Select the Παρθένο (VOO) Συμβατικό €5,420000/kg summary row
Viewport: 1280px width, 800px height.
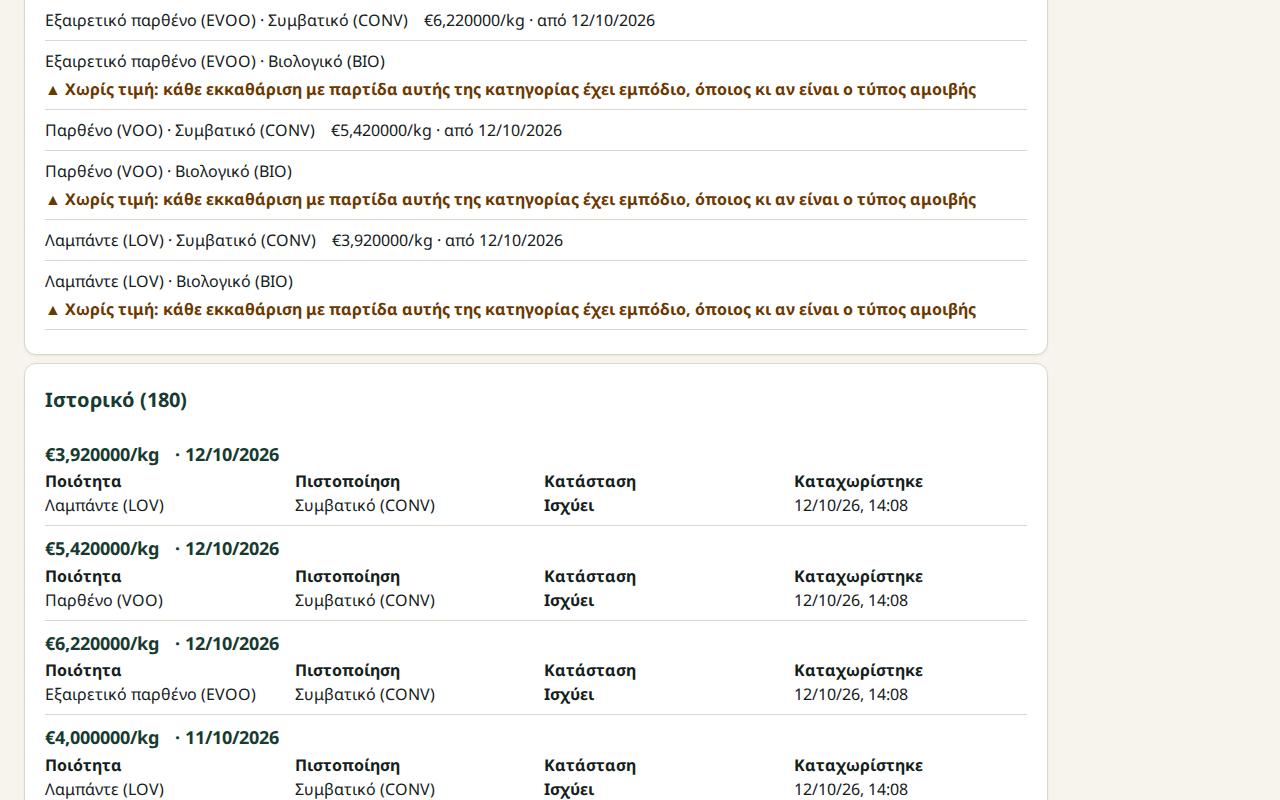coord(536,130)
